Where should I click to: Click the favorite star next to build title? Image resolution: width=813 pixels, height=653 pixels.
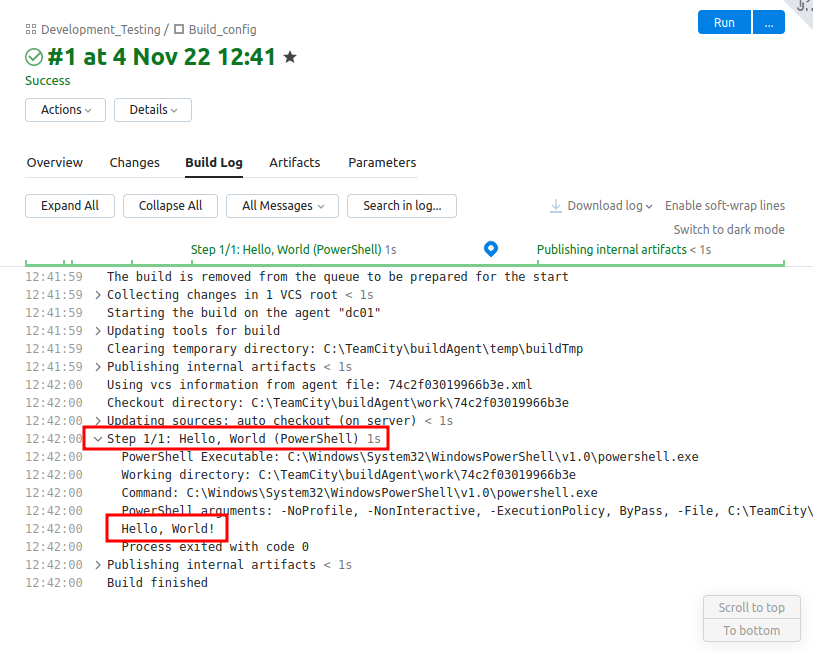click(x=290, y=58)
